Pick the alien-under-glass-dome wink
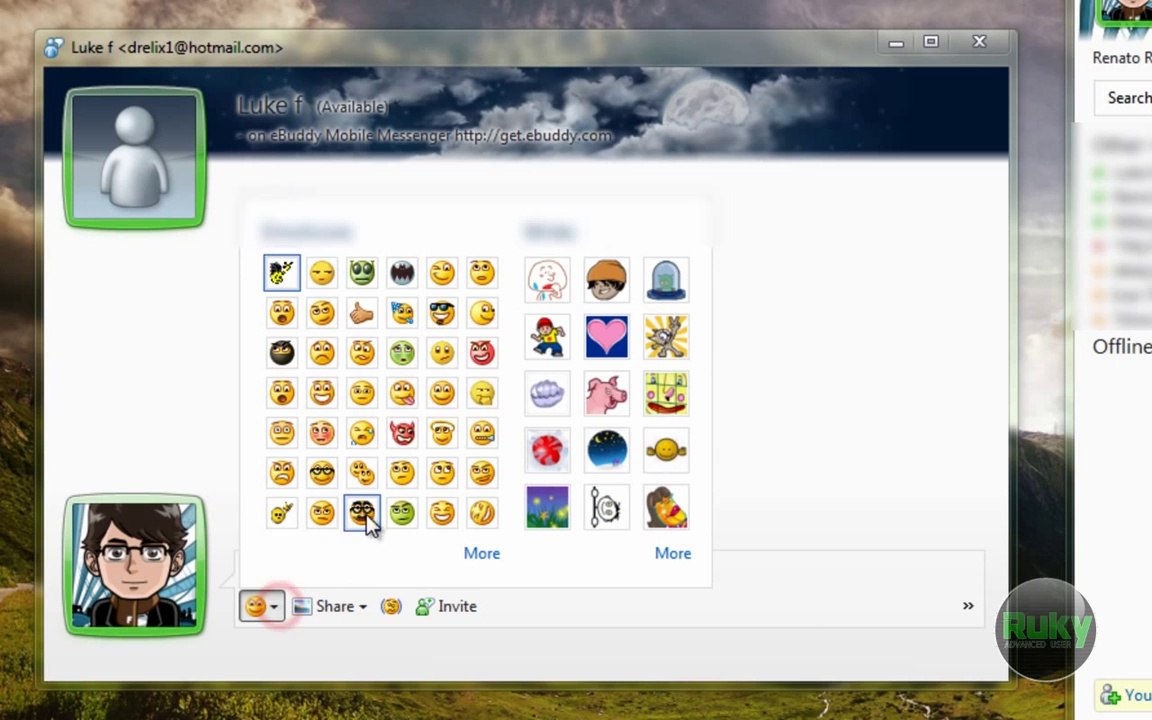 (x=666, y=279)
